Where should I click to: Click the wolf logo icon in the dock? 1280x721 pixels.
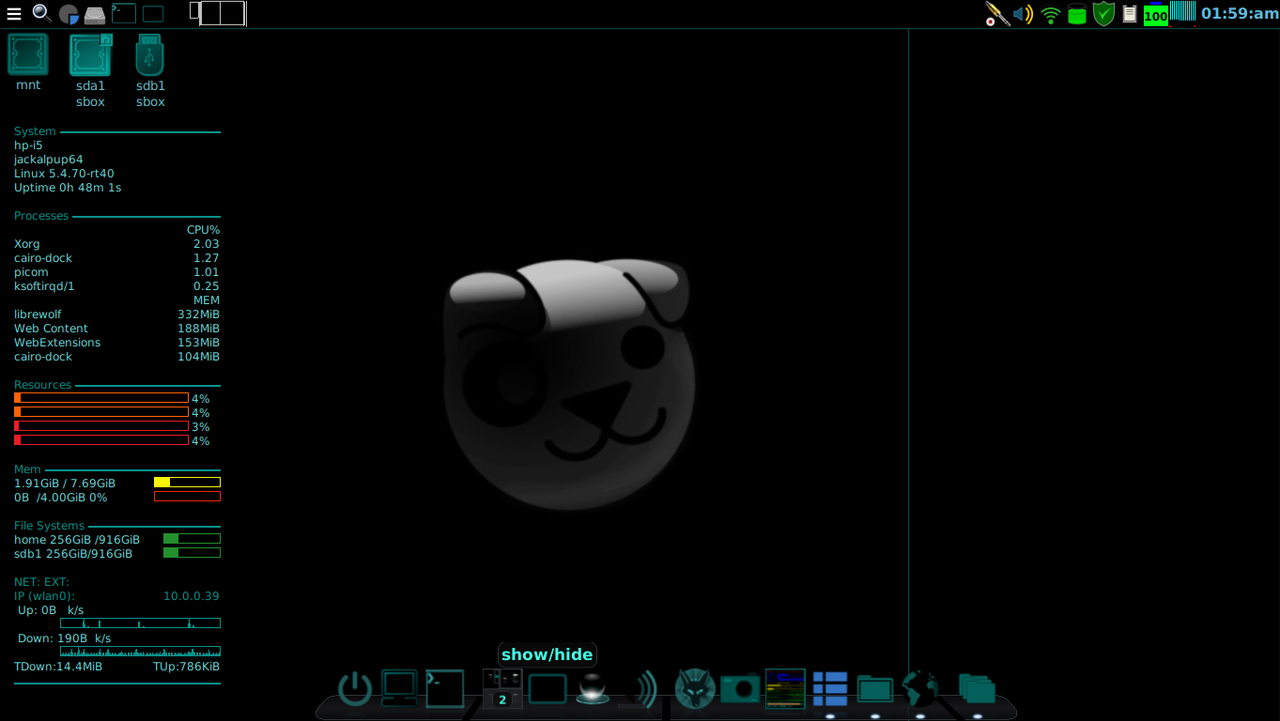click(x=695, y=689)
